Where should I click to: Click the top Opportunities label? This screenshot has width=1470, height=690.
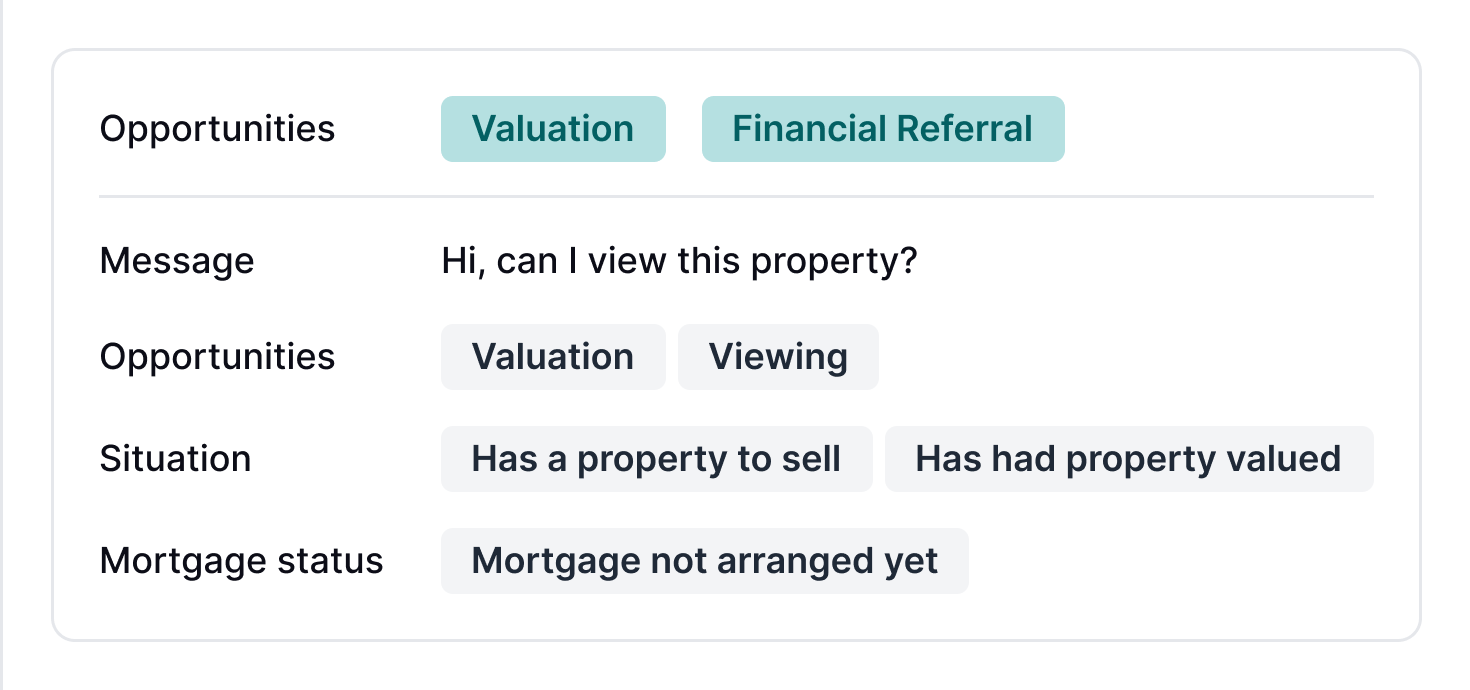tap(217, 128)
